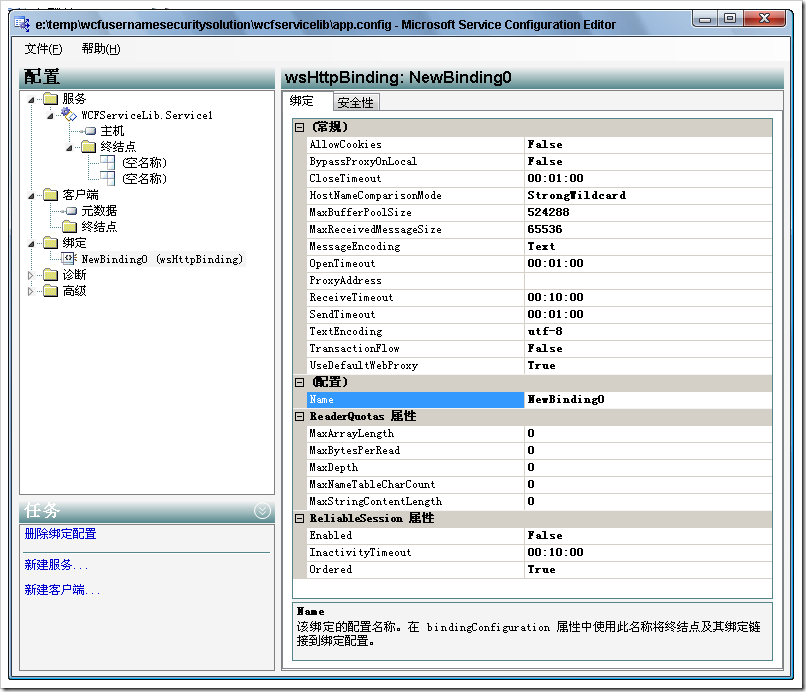Select the 主机 tree item label
Image resolution: width=806 pixels, height=692 pixels.
pyautogui.click(x=112, y=131)
